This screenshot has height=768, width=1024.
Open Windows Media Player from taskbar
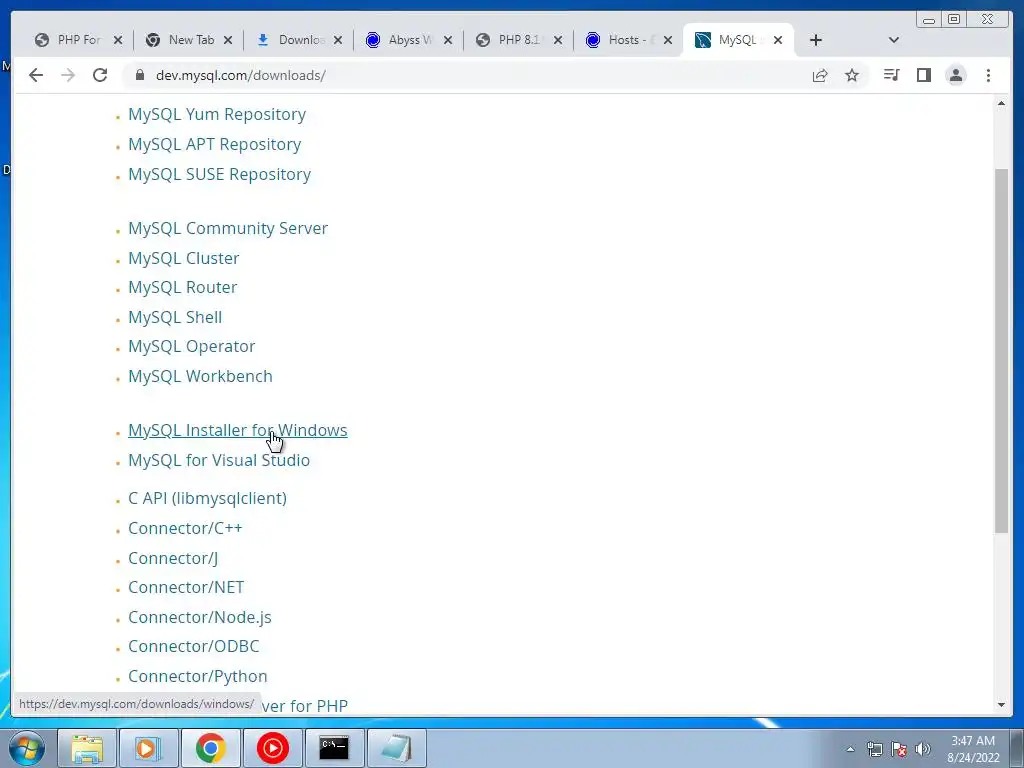pyautogui.click(x=148, y=748)
